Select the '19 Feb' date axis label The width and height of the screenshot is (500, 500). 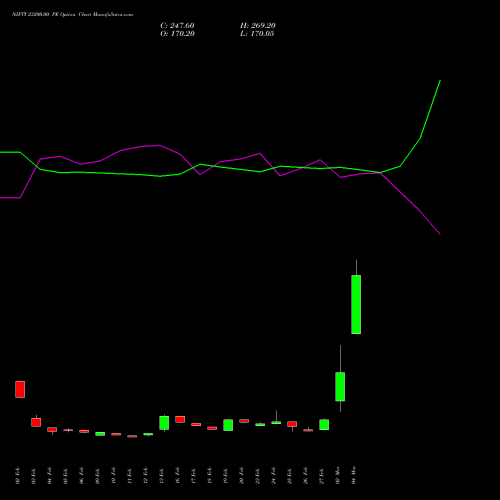pyautogui.click(x=226, y=476)
